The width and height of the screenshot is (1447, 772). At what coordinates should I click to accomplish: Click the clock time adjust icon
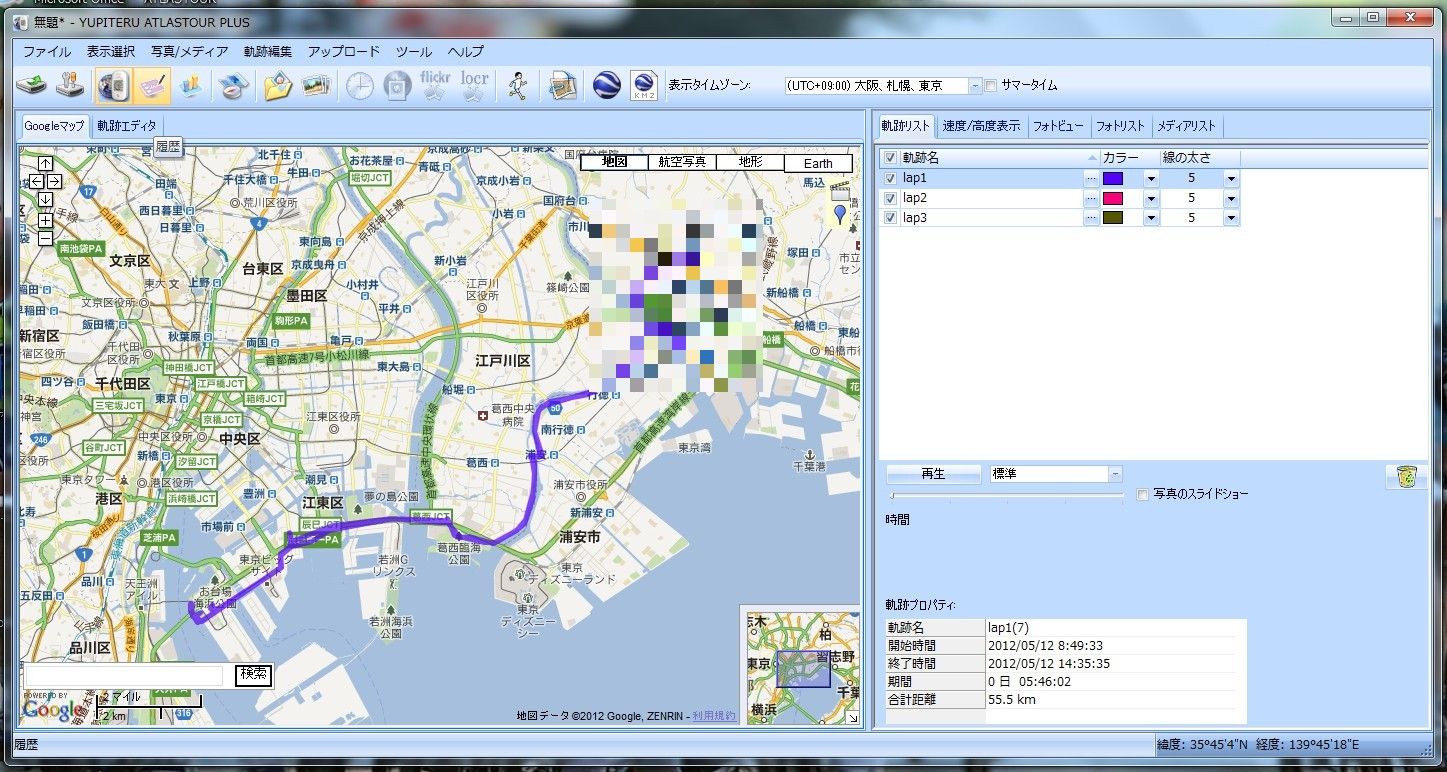(359, 86)
